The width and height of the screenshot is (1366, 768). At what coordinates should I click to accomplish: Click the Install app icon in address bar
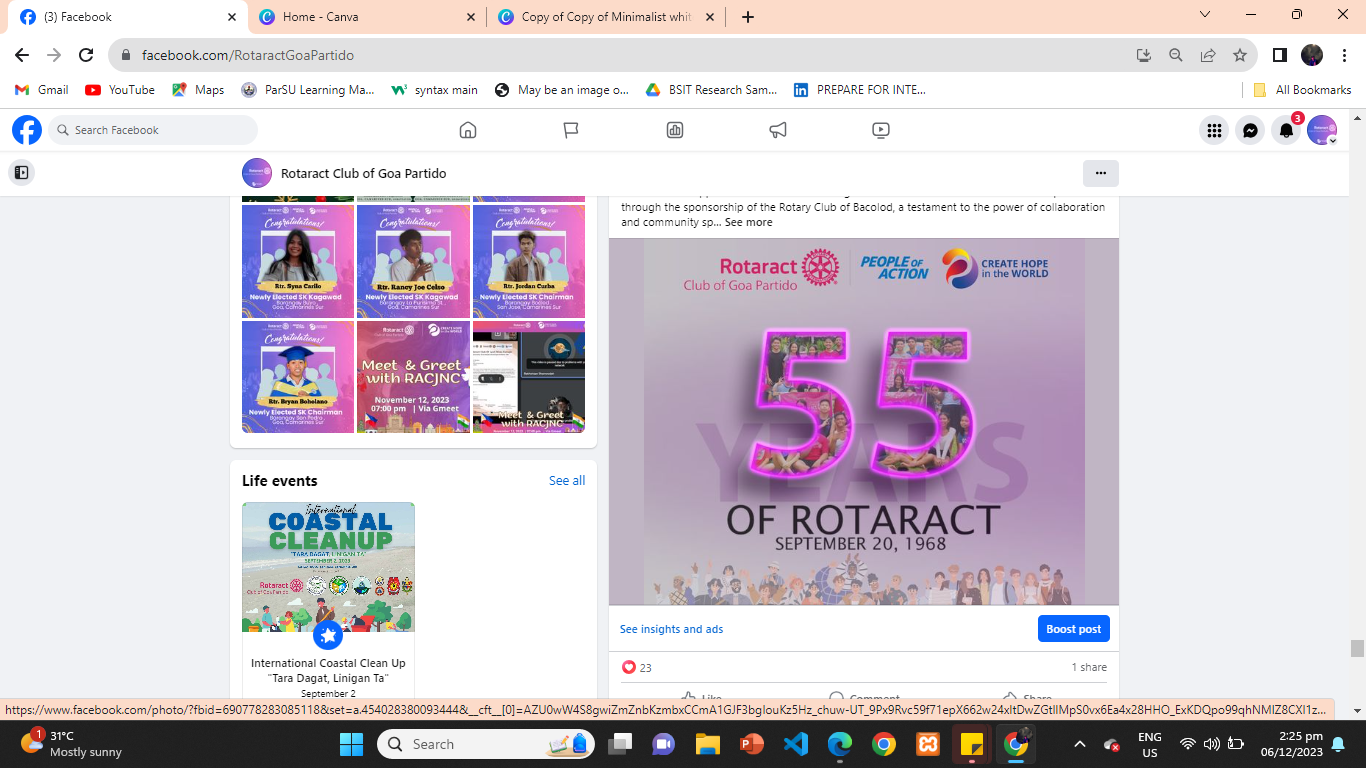coord(1144,55)
